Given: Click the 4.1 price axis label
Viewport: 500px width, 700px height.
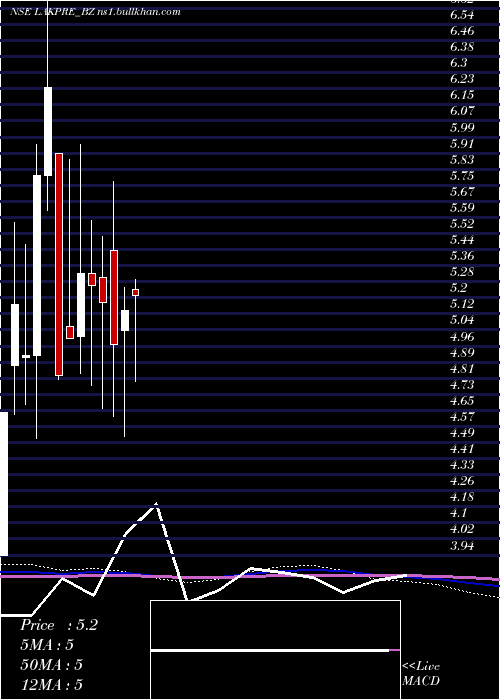Looking at the screenshot, I should [459, 513].
